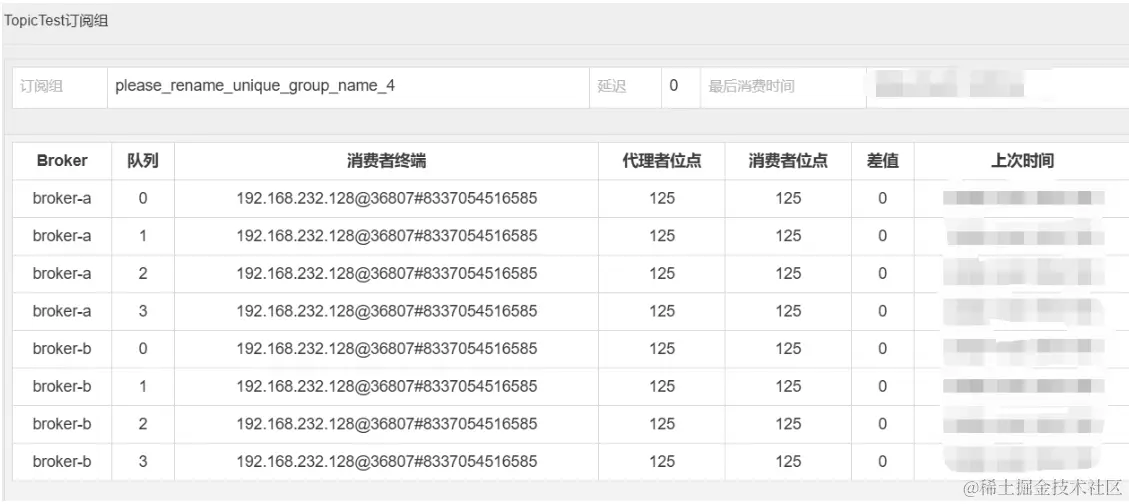Click the Broker column header
Screen dimensions: 1129x504
pos(62,161)
